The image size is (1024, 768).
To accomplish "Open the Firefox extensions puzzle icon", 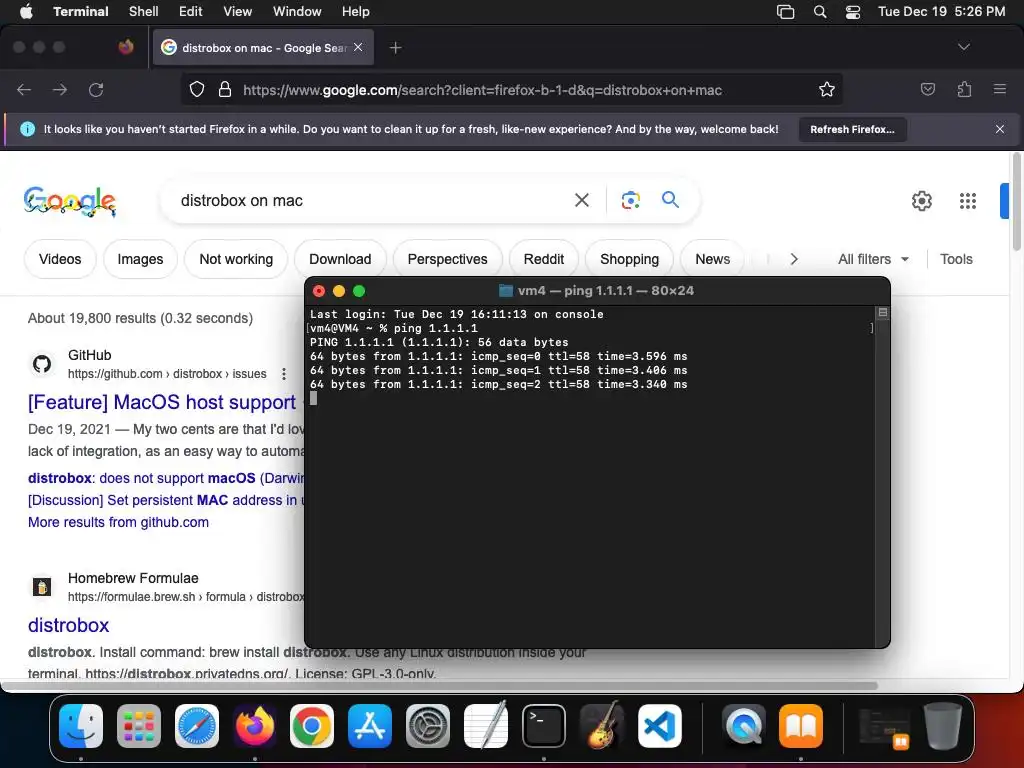I will (x=964, y=89).
